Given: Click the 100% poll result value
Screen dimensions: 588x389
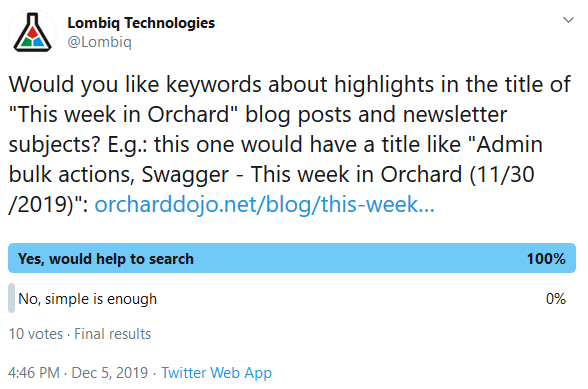Looking at the screenshot, I should 546,259.
